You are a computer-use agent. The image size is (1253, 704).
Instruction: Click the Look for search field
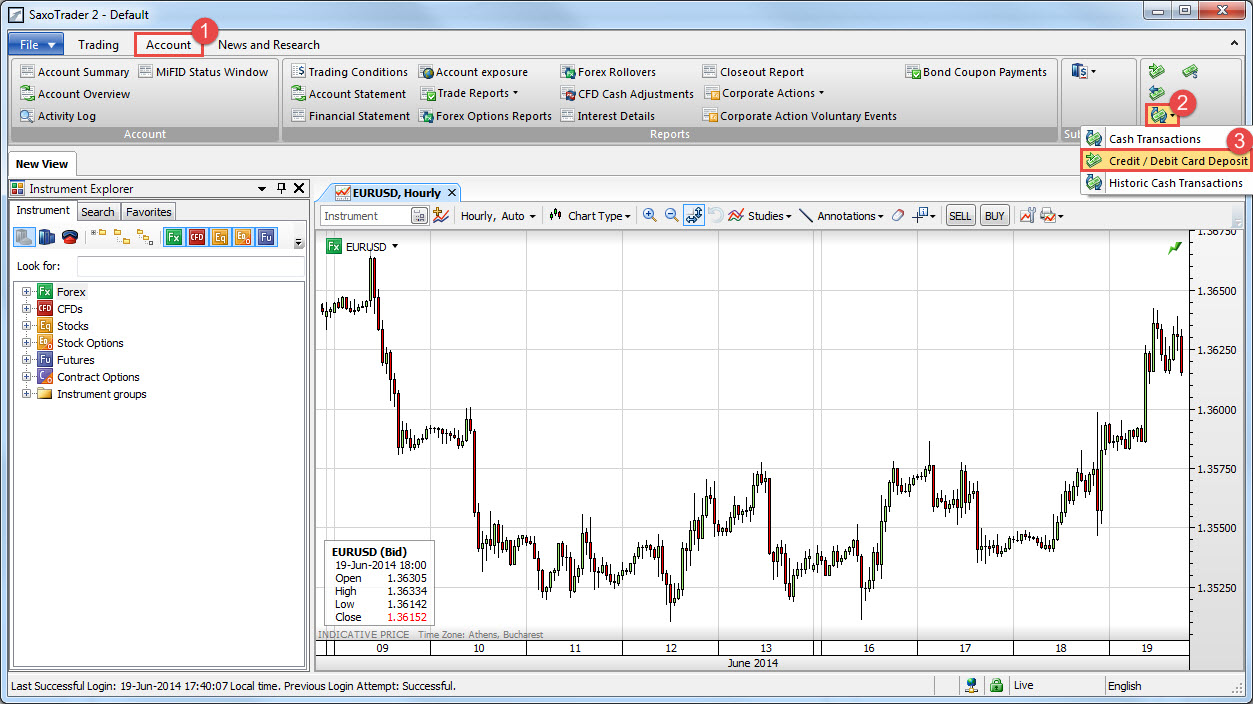point(190,266)
